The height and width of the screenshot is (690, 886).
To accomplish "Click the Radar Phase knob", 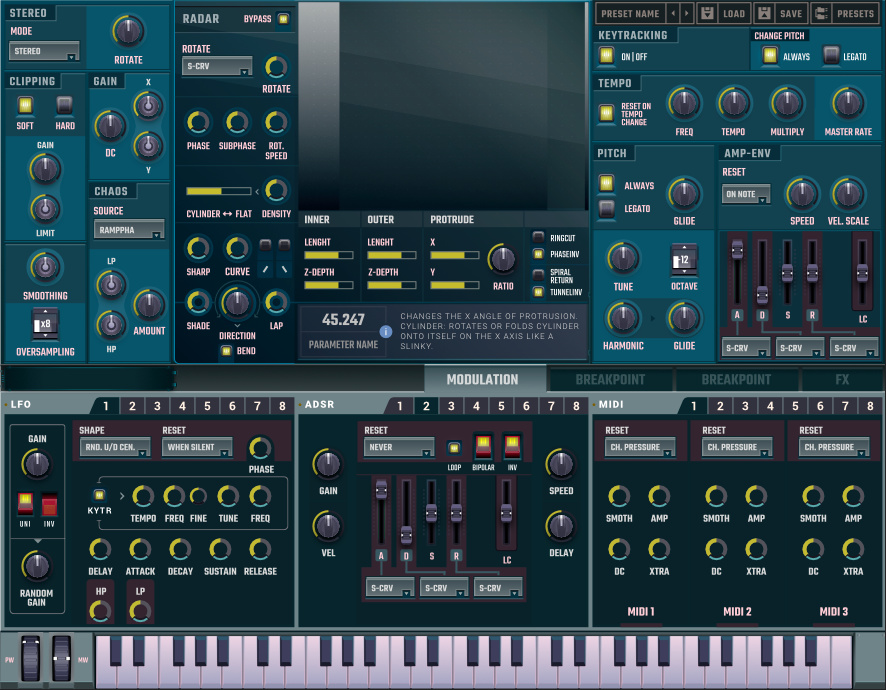I will point(198,122).
